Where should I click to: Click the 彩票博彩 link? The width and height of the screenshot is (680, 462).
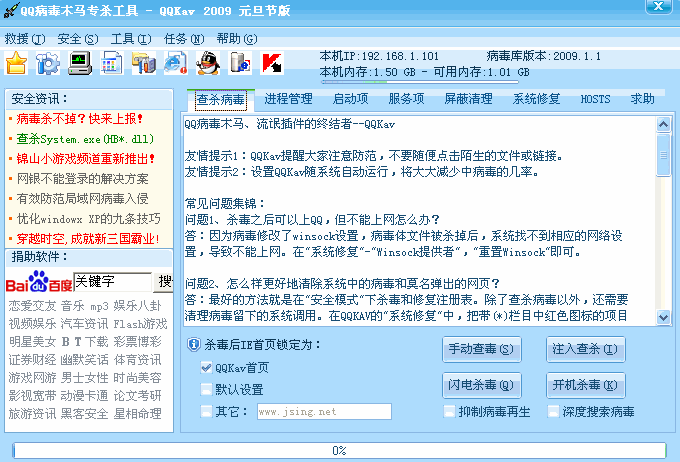click(x=137, y=342)
